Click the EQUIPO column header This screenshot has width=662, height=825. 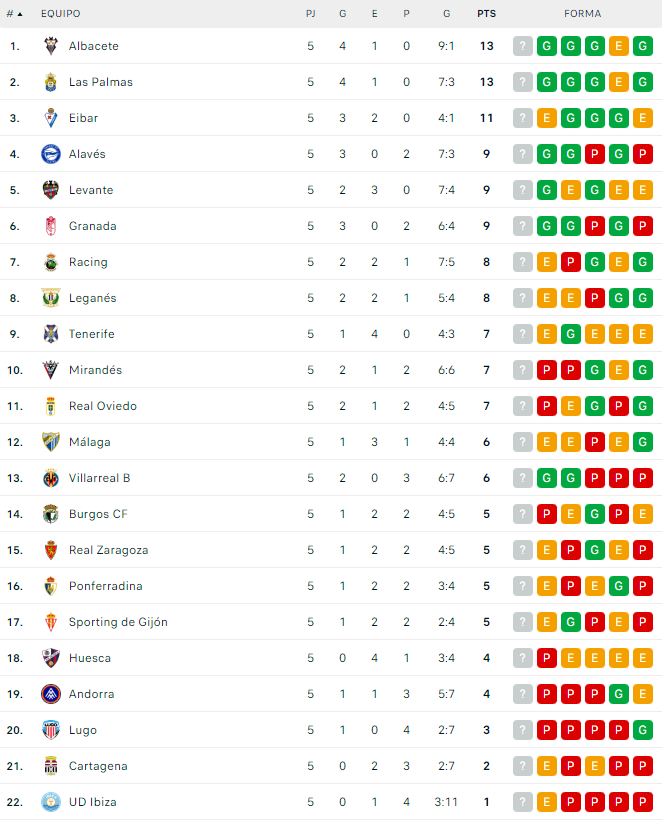61,14
